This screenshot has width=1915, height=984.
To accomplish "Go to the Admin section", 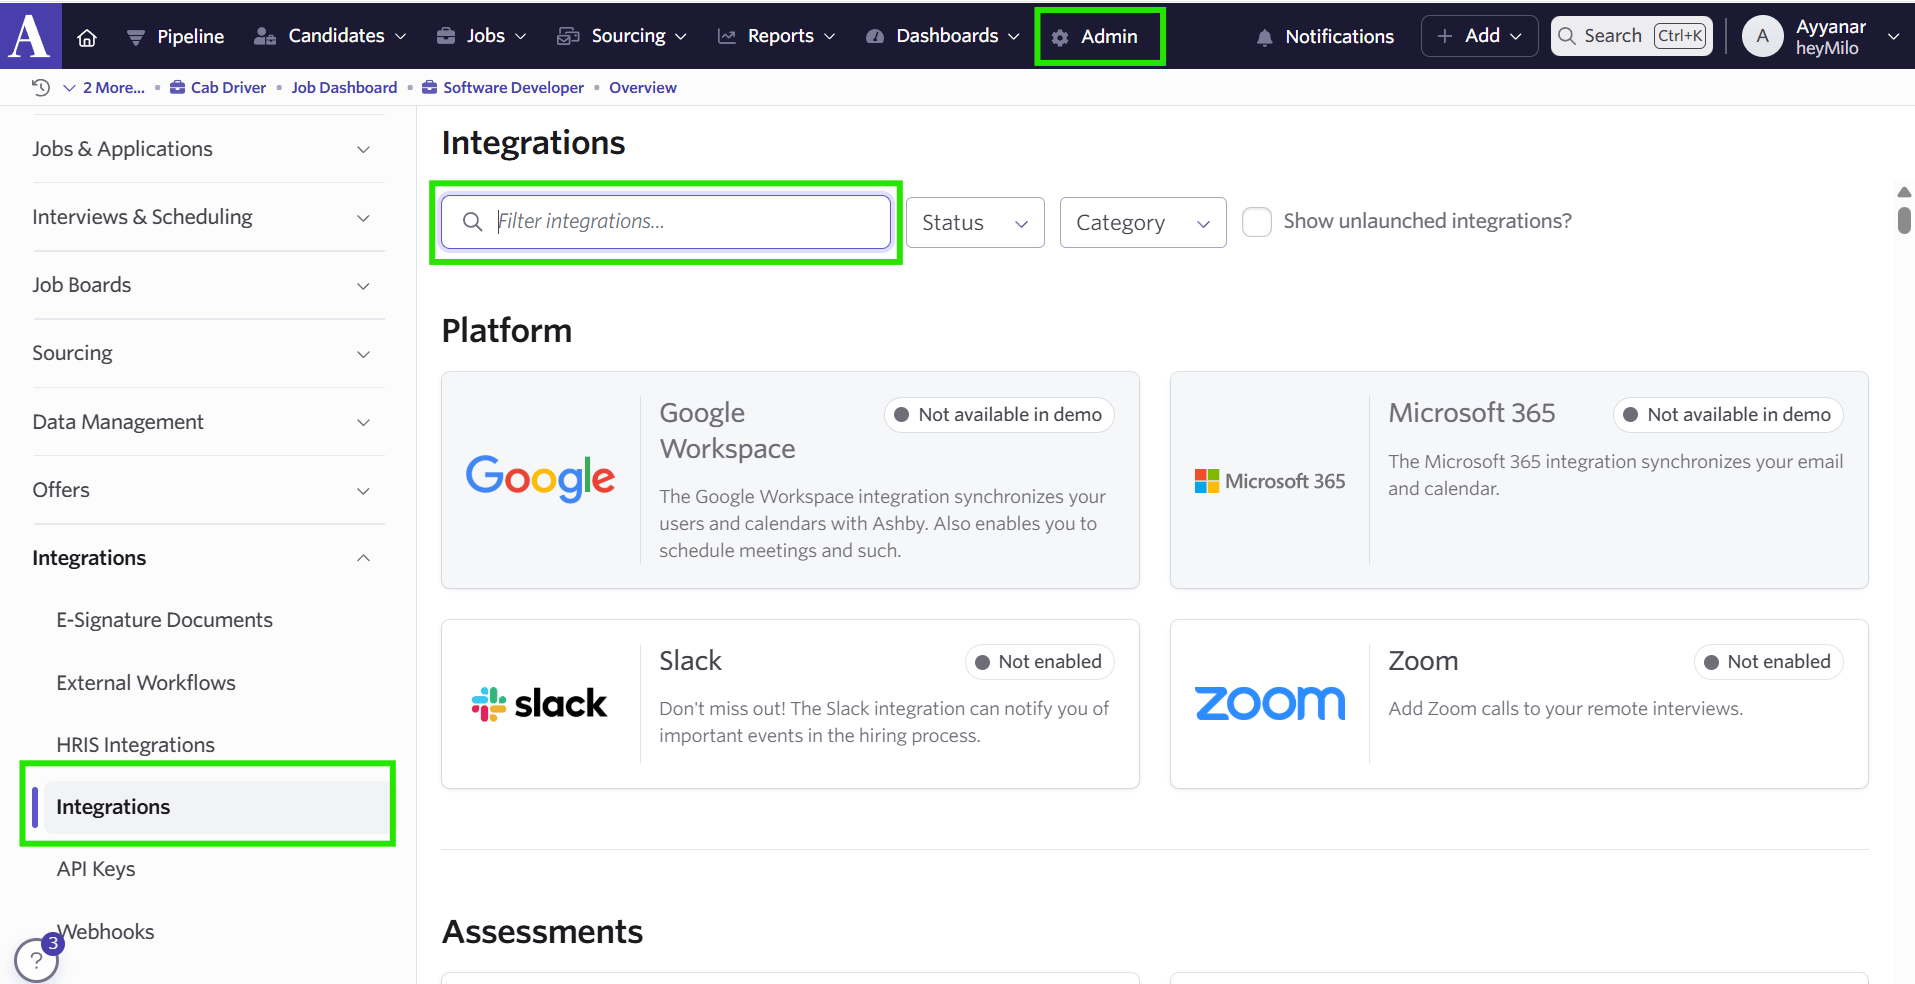I will [1096, 36].
